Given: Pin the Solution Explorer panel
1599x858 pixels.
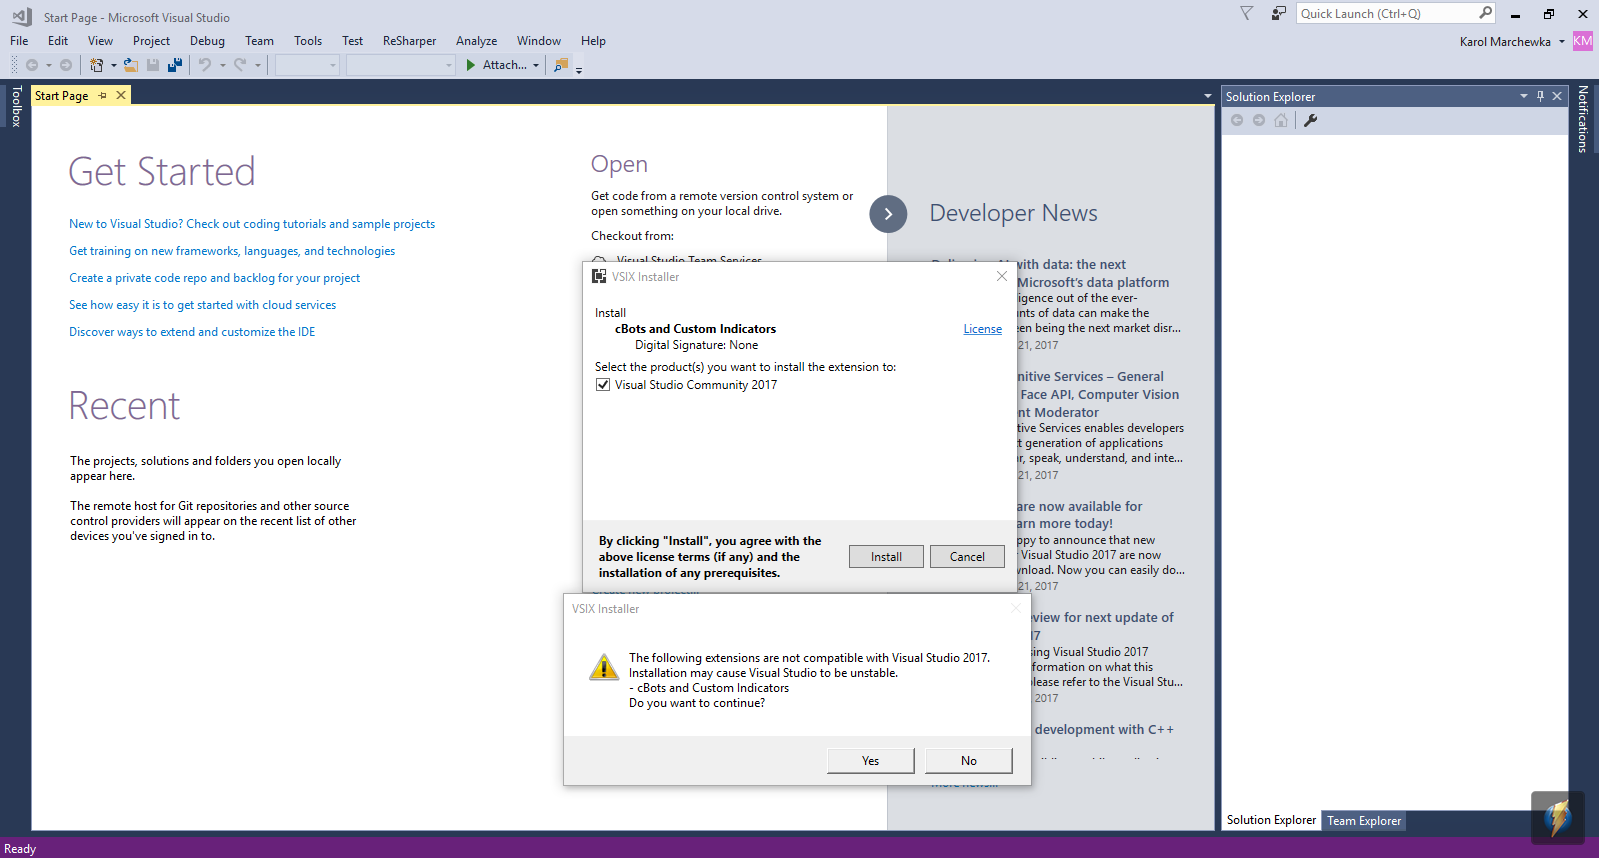Looking at the screenshot, I should point(1540,96).
